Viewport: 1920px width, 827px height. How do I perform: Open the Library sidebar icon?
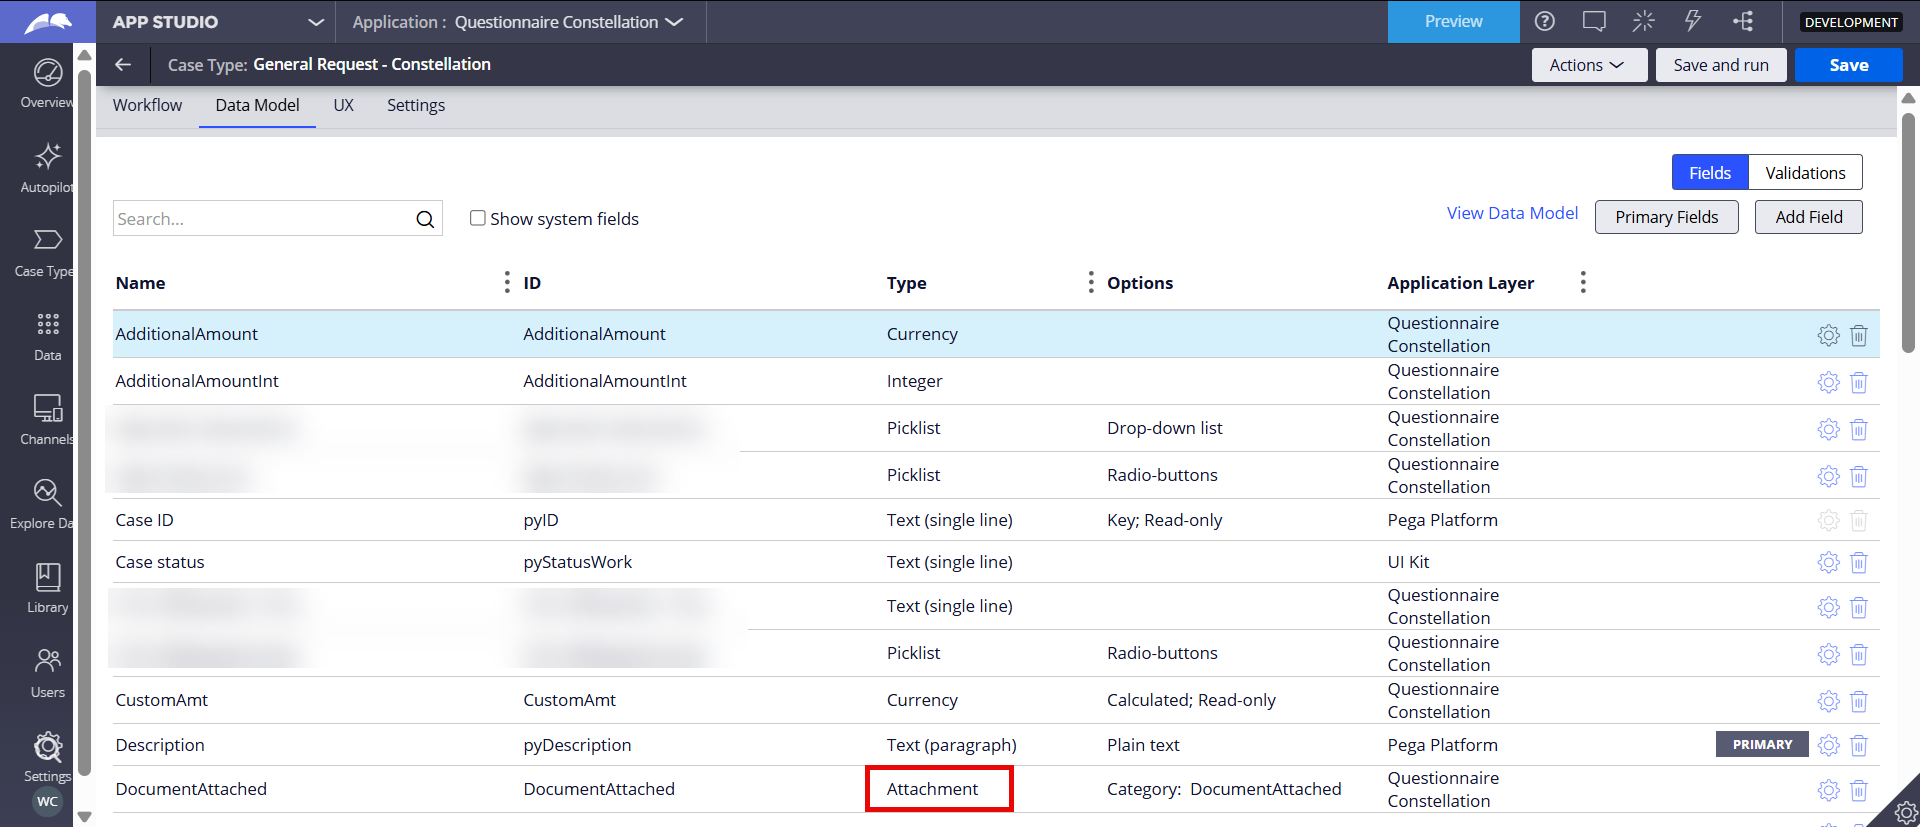point(47,577)
